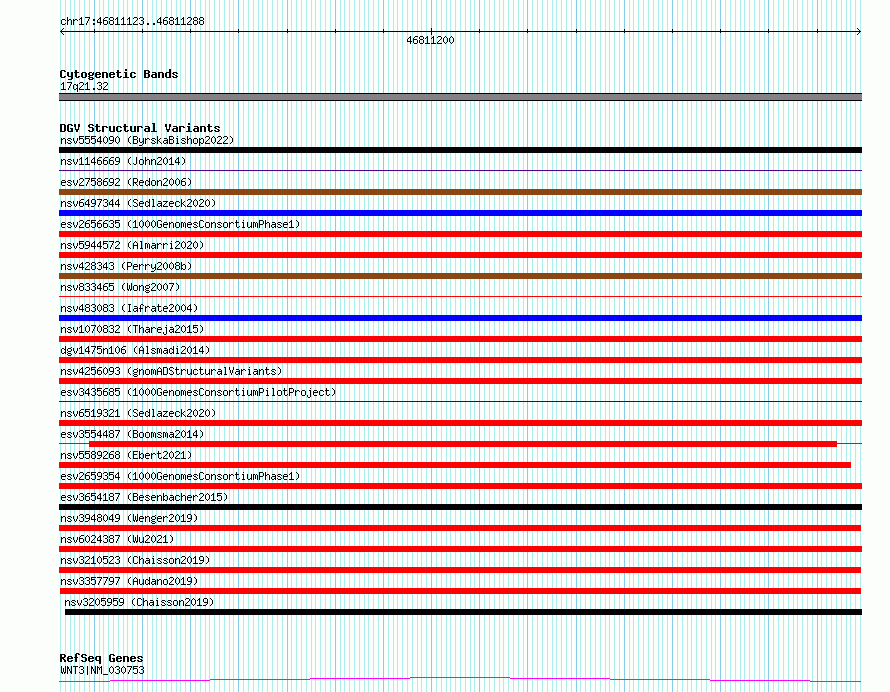This screenshot has width=890, height=692.
Task: Click the 46811200 ruler position label
Action: click(430, 40)
